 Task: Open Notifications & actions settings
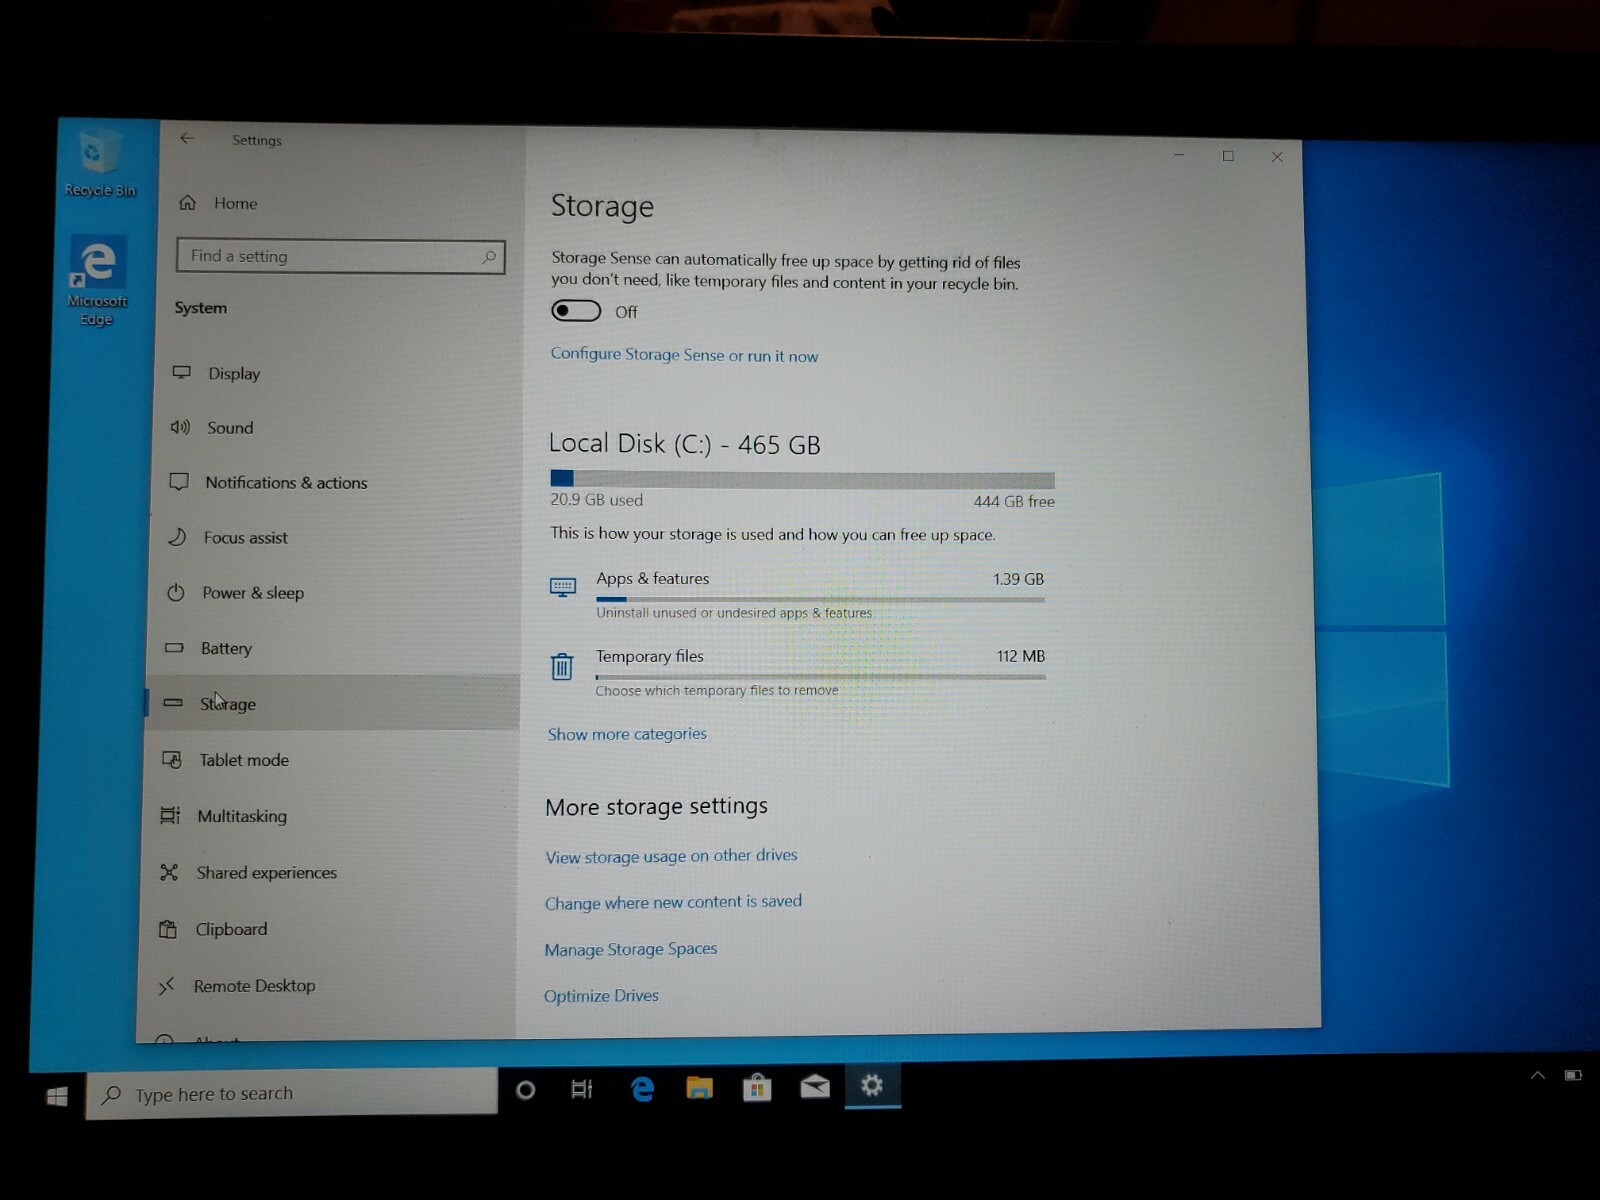click(286, 483)
